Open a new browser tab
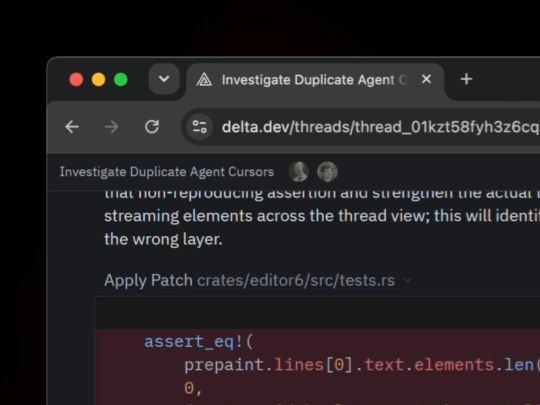The height and width of the screenshot is (405, 540). 466,79
